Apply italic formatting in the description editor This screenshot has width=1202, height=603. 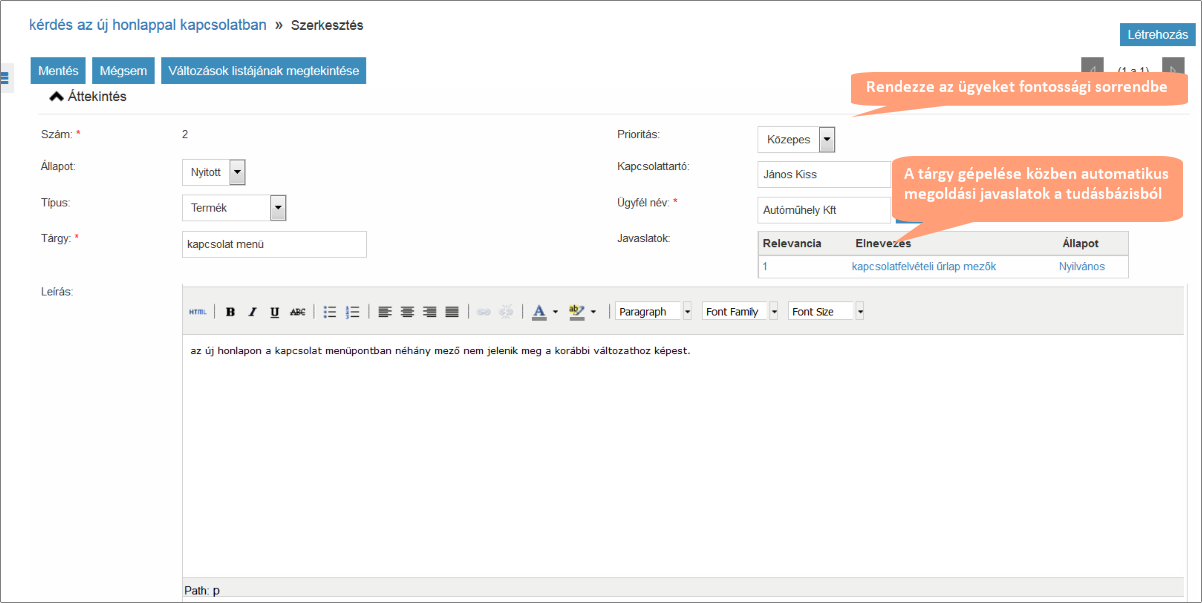coord(252,312)
